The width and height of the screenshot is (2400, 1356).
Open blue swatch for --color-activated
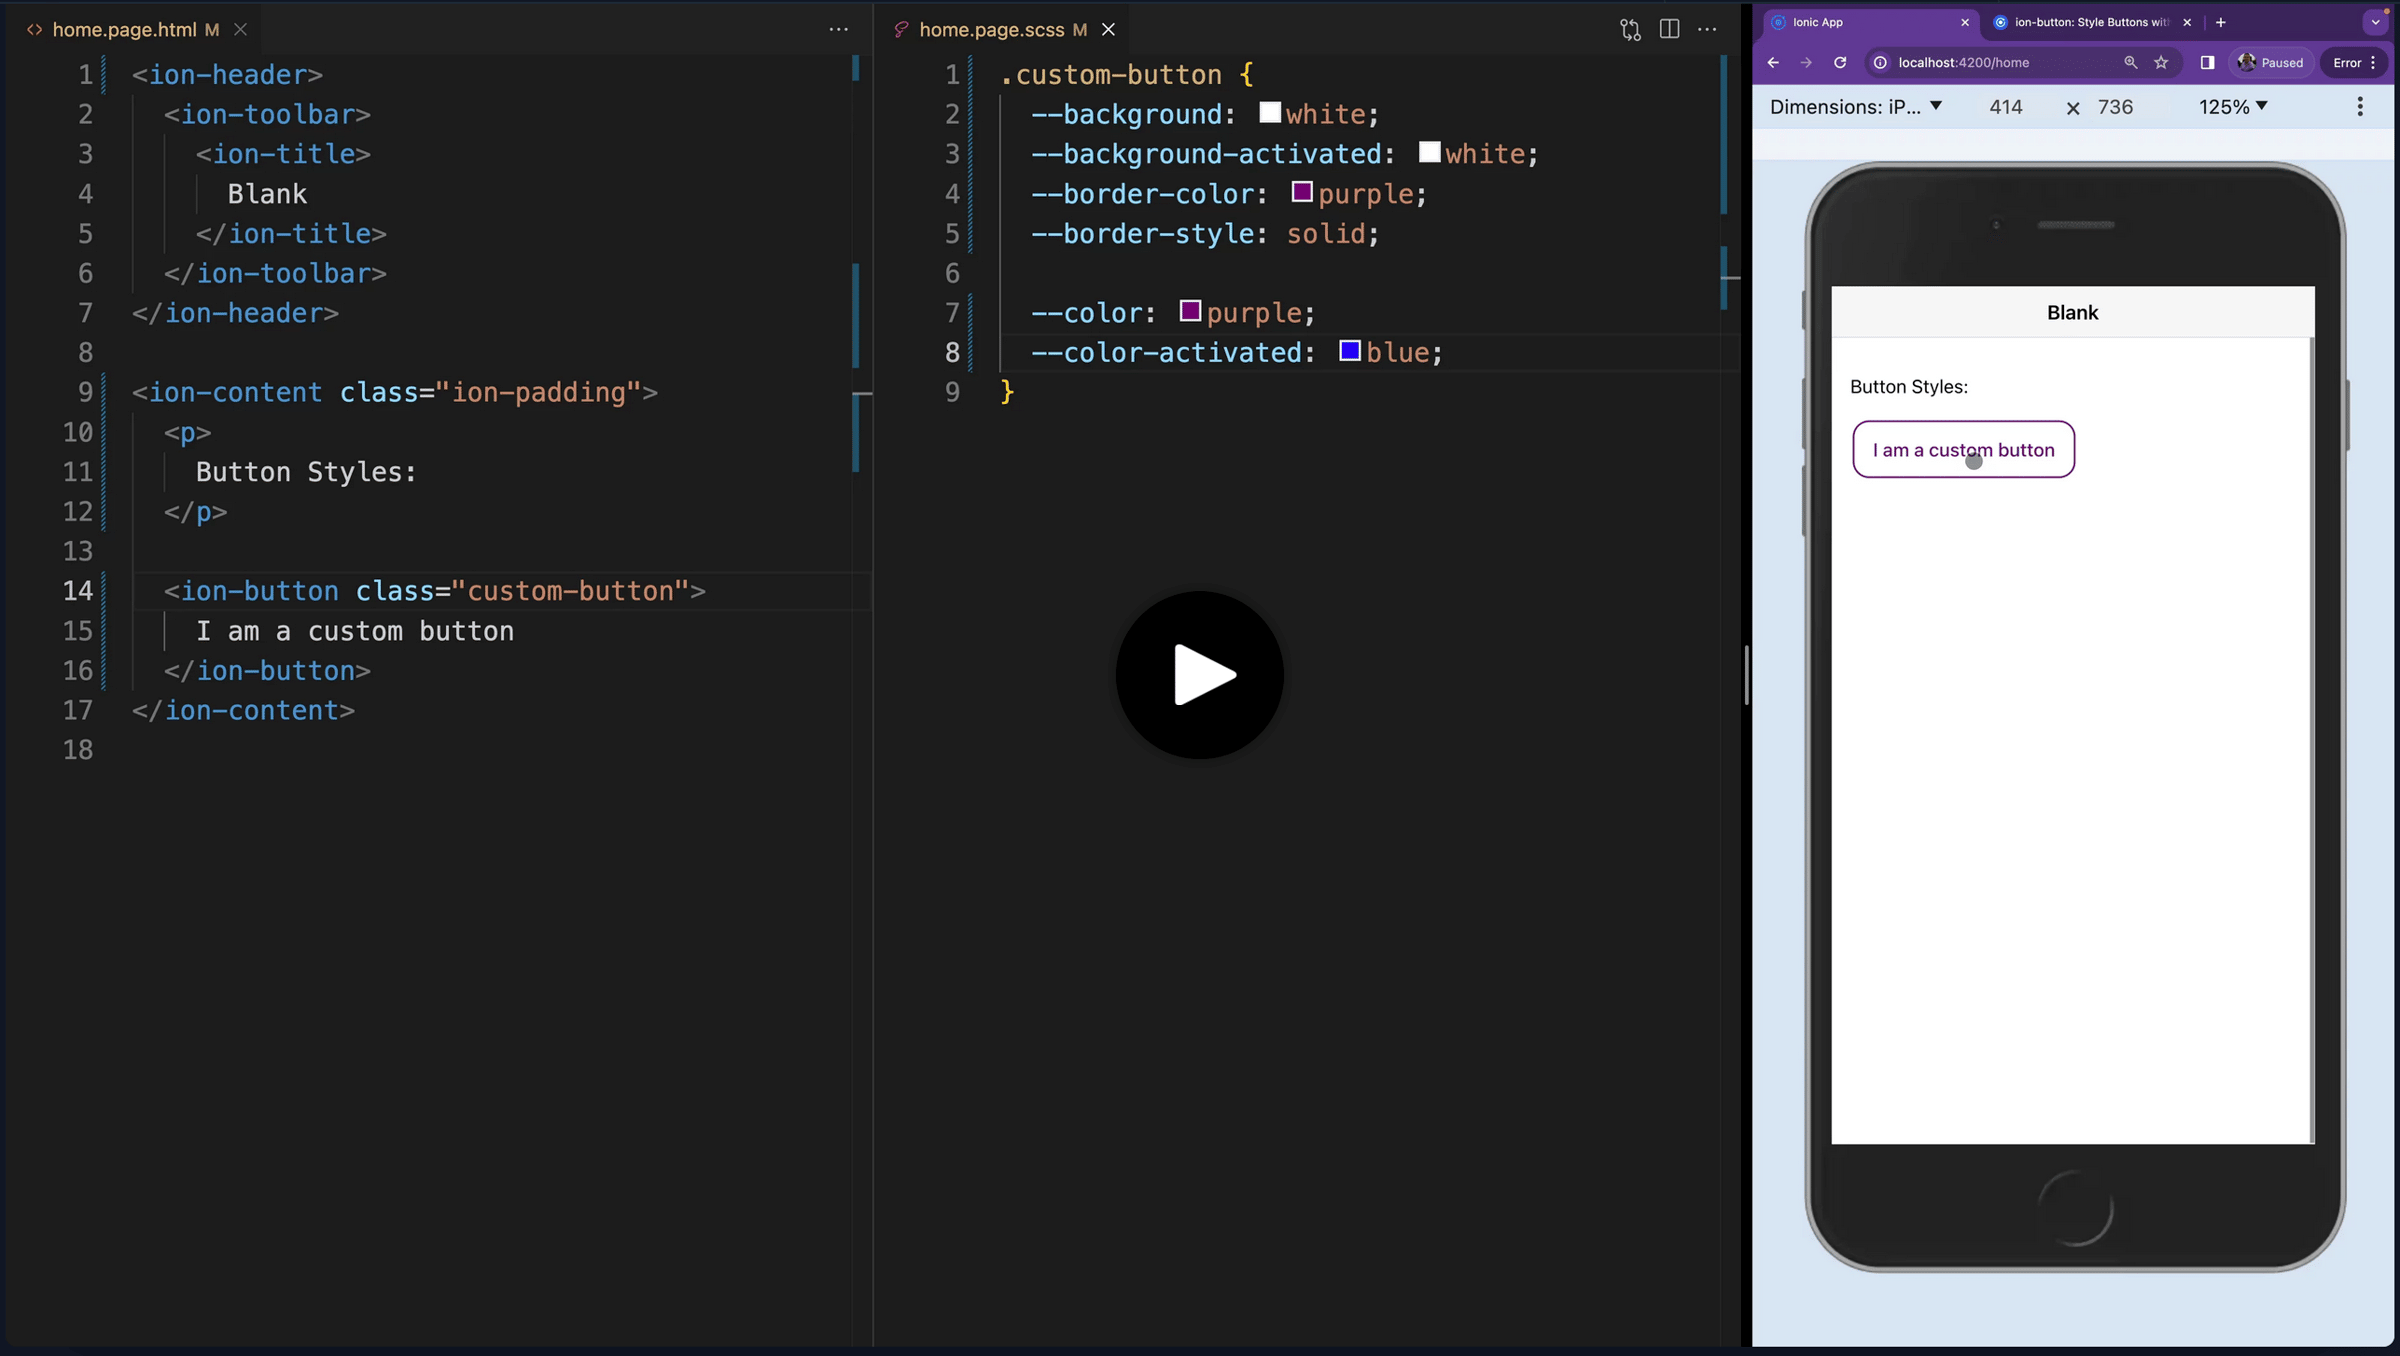pos(1350,351)
